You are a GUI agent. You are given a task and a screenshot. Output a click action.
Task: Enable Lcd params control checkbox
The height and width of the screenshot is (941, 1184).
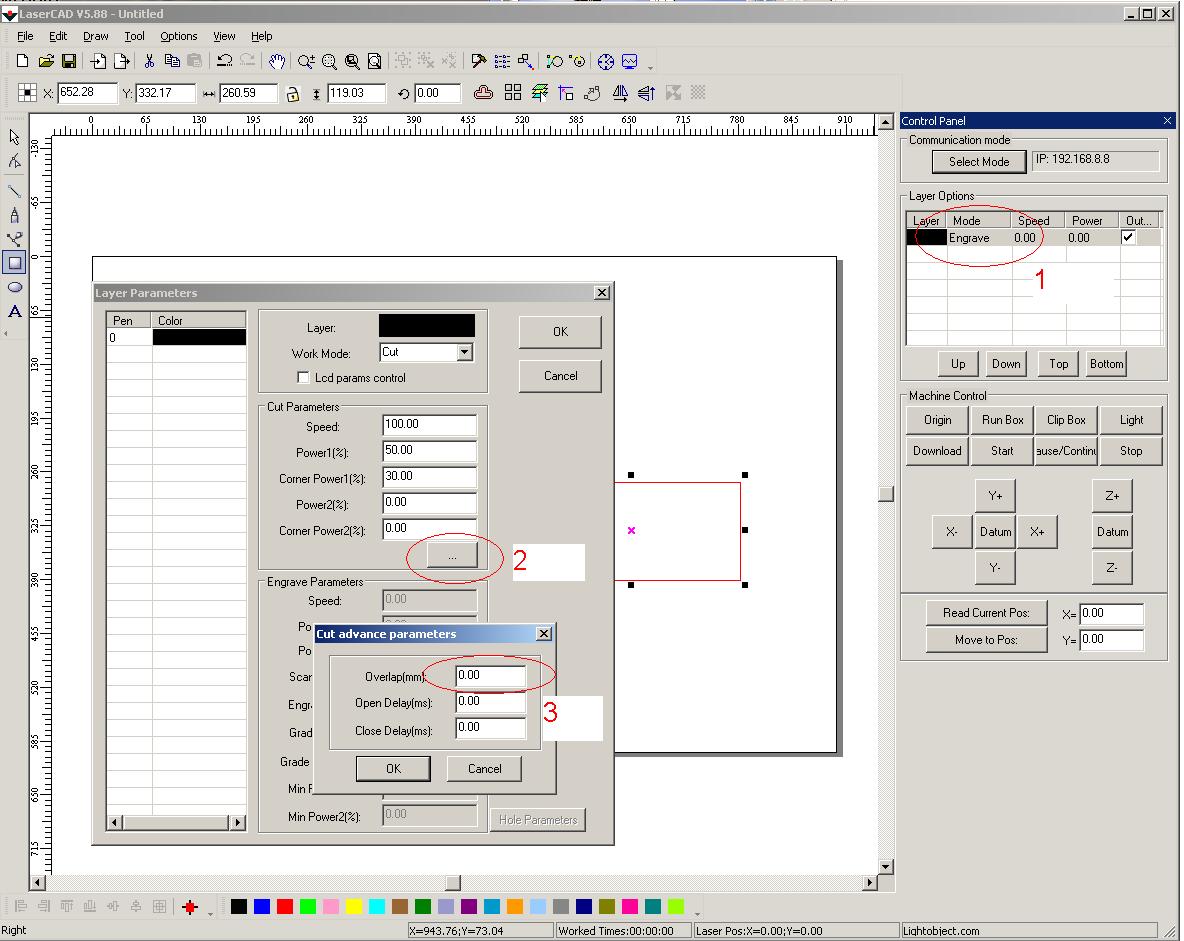304,378
